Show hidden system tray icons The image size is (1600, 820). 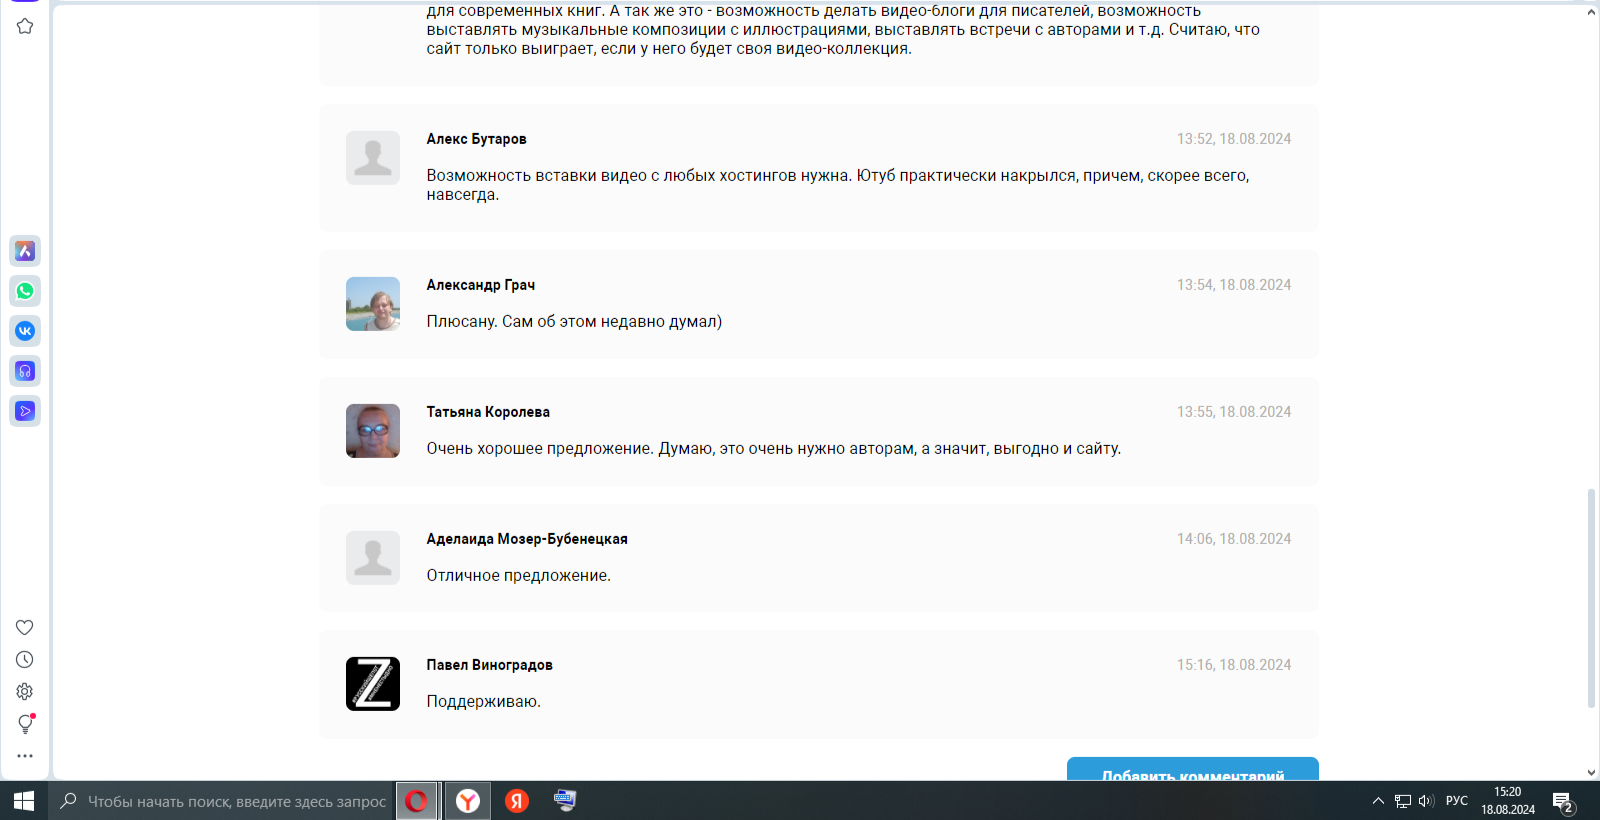click(1378, 801)
